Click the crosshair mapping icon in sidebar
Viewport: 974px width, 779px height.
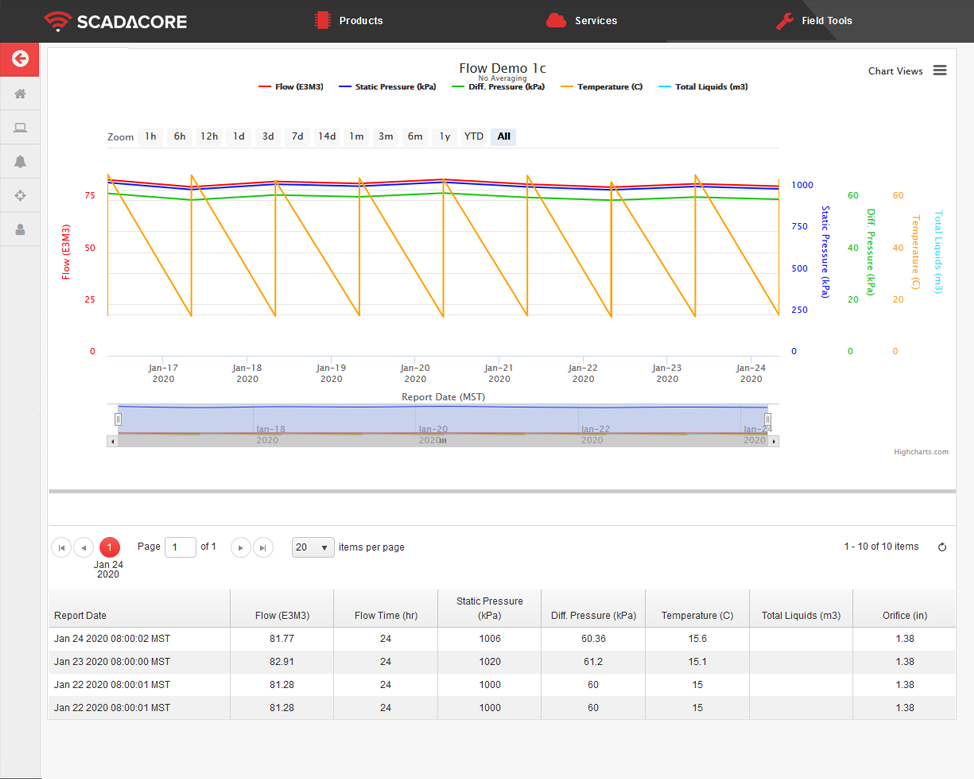(19, 195)
